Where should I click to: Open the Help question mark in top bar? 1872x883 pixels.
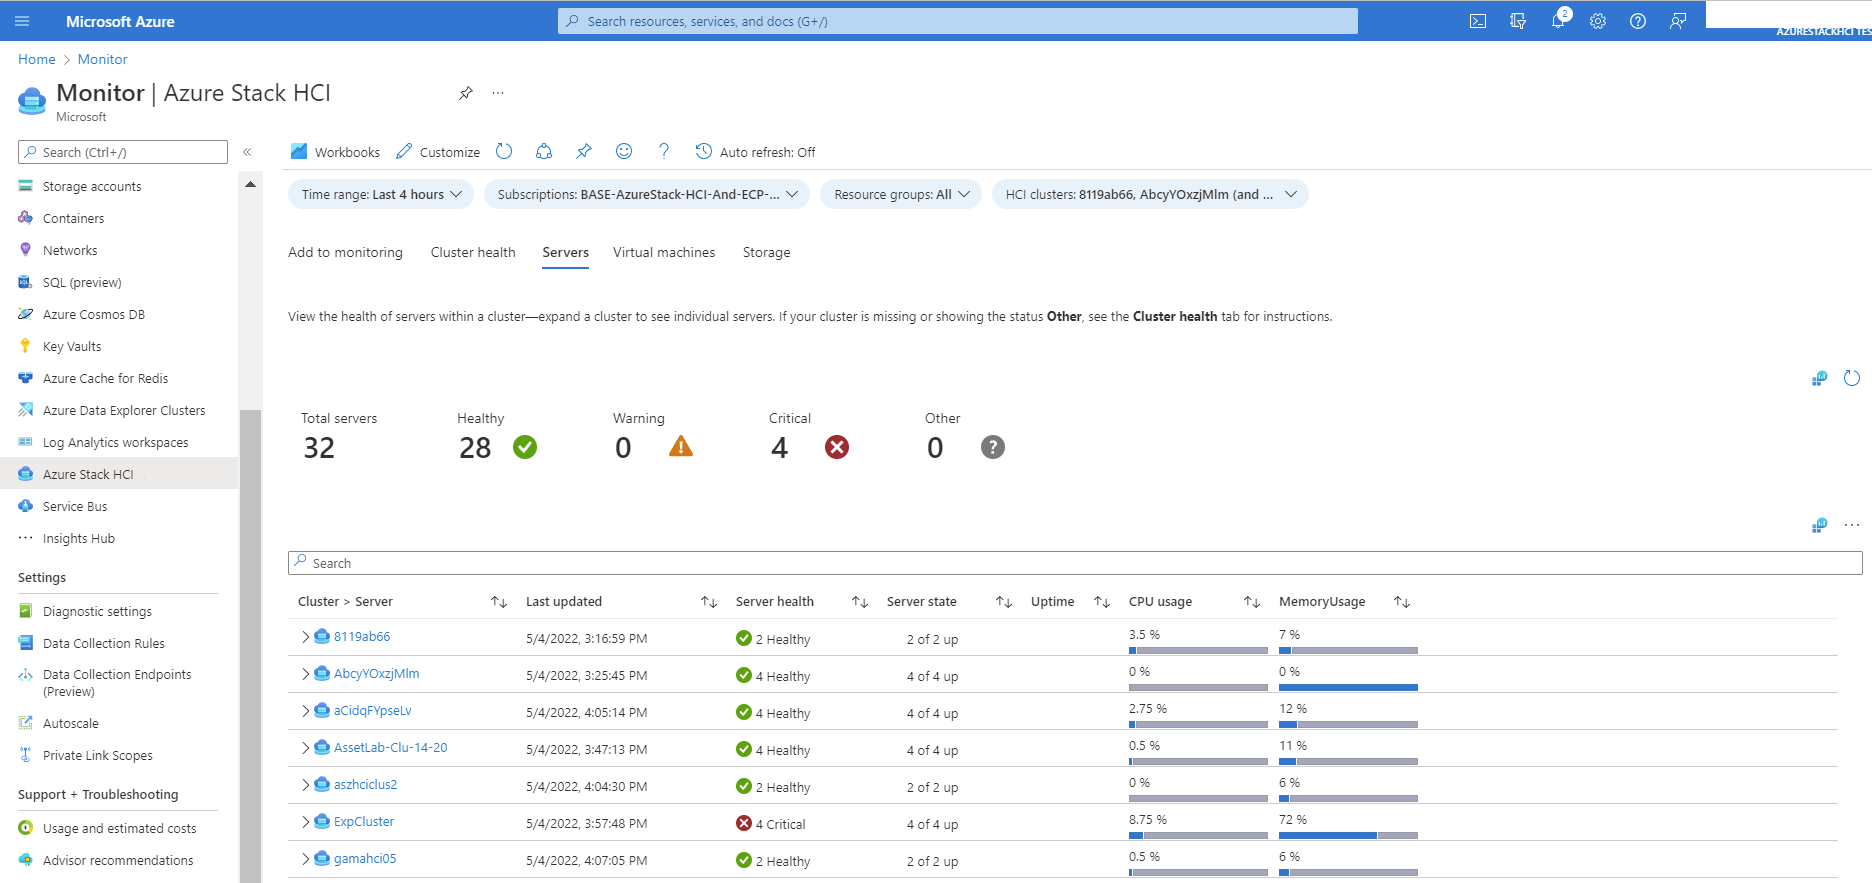[x=1638, y=21]
